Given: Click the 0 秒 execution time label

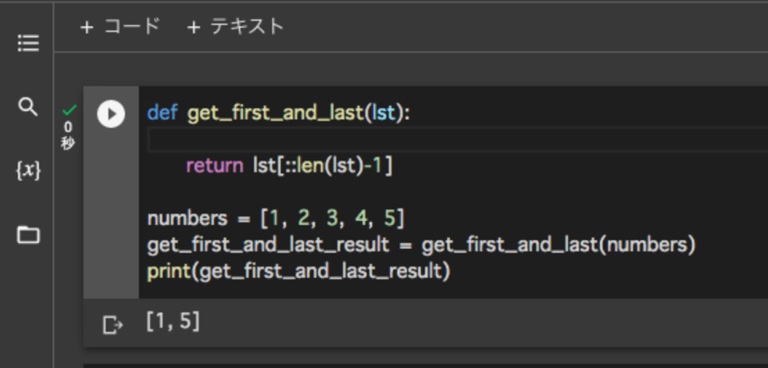Looking at the screenshot, I should point(68,135).
